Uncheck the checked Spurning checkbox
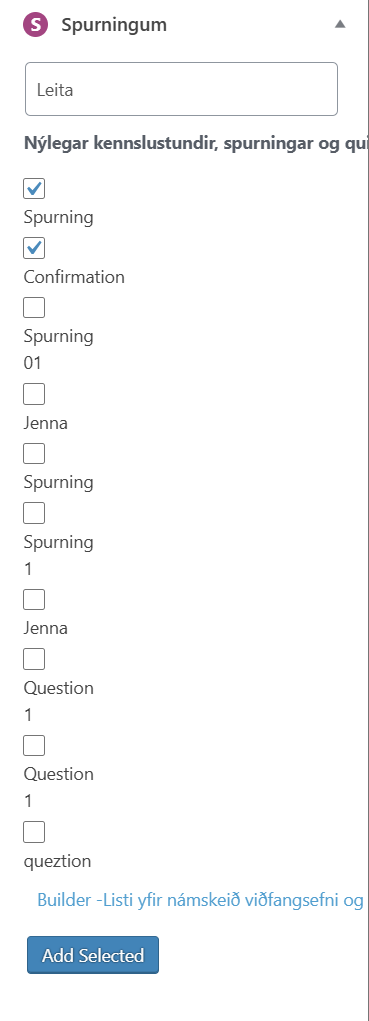This screenshot has height=1021, width=369. pos(34,188)
